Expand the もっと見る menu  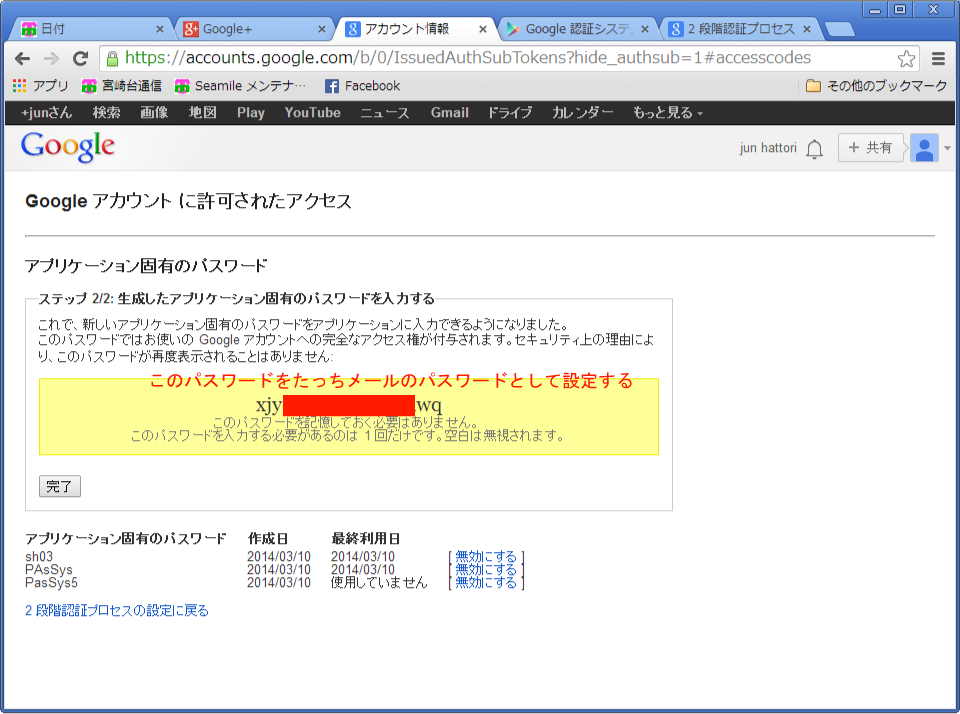click(668, 113)
